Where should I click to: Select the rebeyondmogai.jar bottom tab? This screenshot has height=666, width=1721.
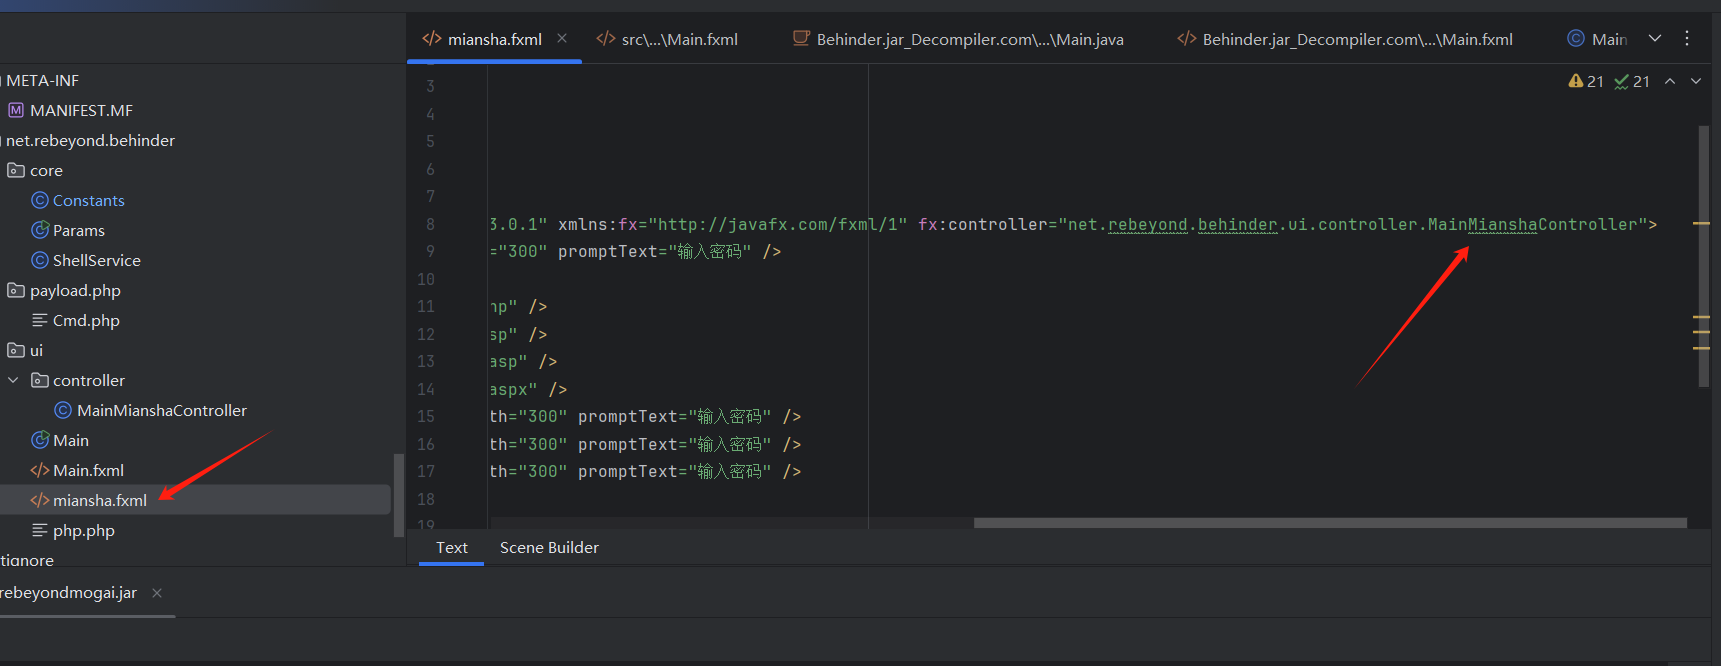(x=68, y=592)
